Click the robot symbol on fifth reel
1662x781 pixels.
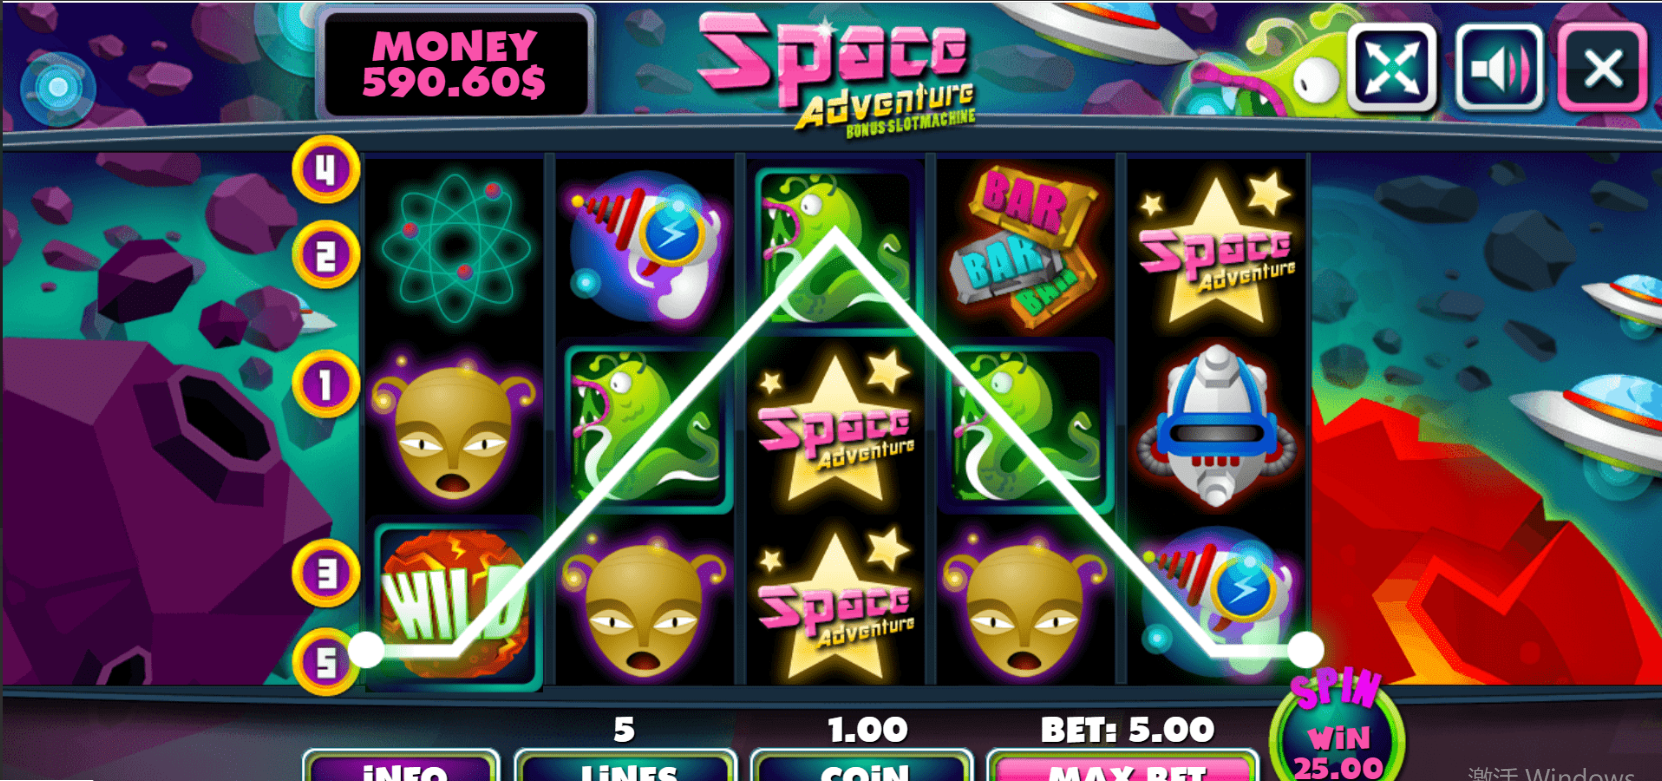[1216, 426]
